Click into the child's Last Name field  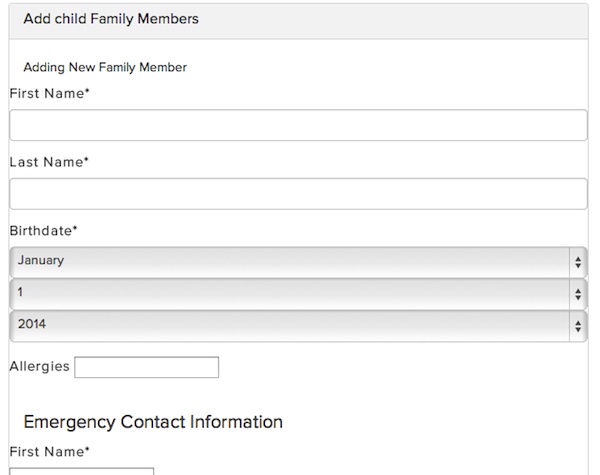click(x=297, y=194)
